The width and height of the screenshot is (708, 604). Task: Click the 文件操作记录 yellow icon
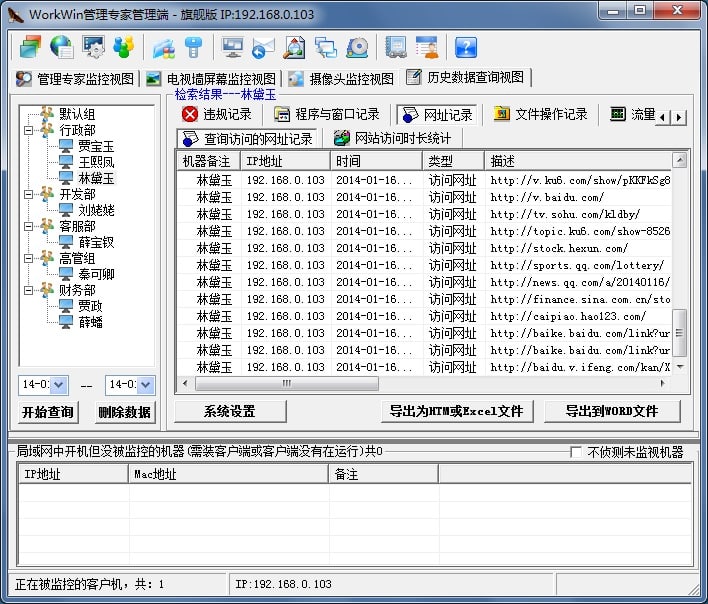point(501,114)
